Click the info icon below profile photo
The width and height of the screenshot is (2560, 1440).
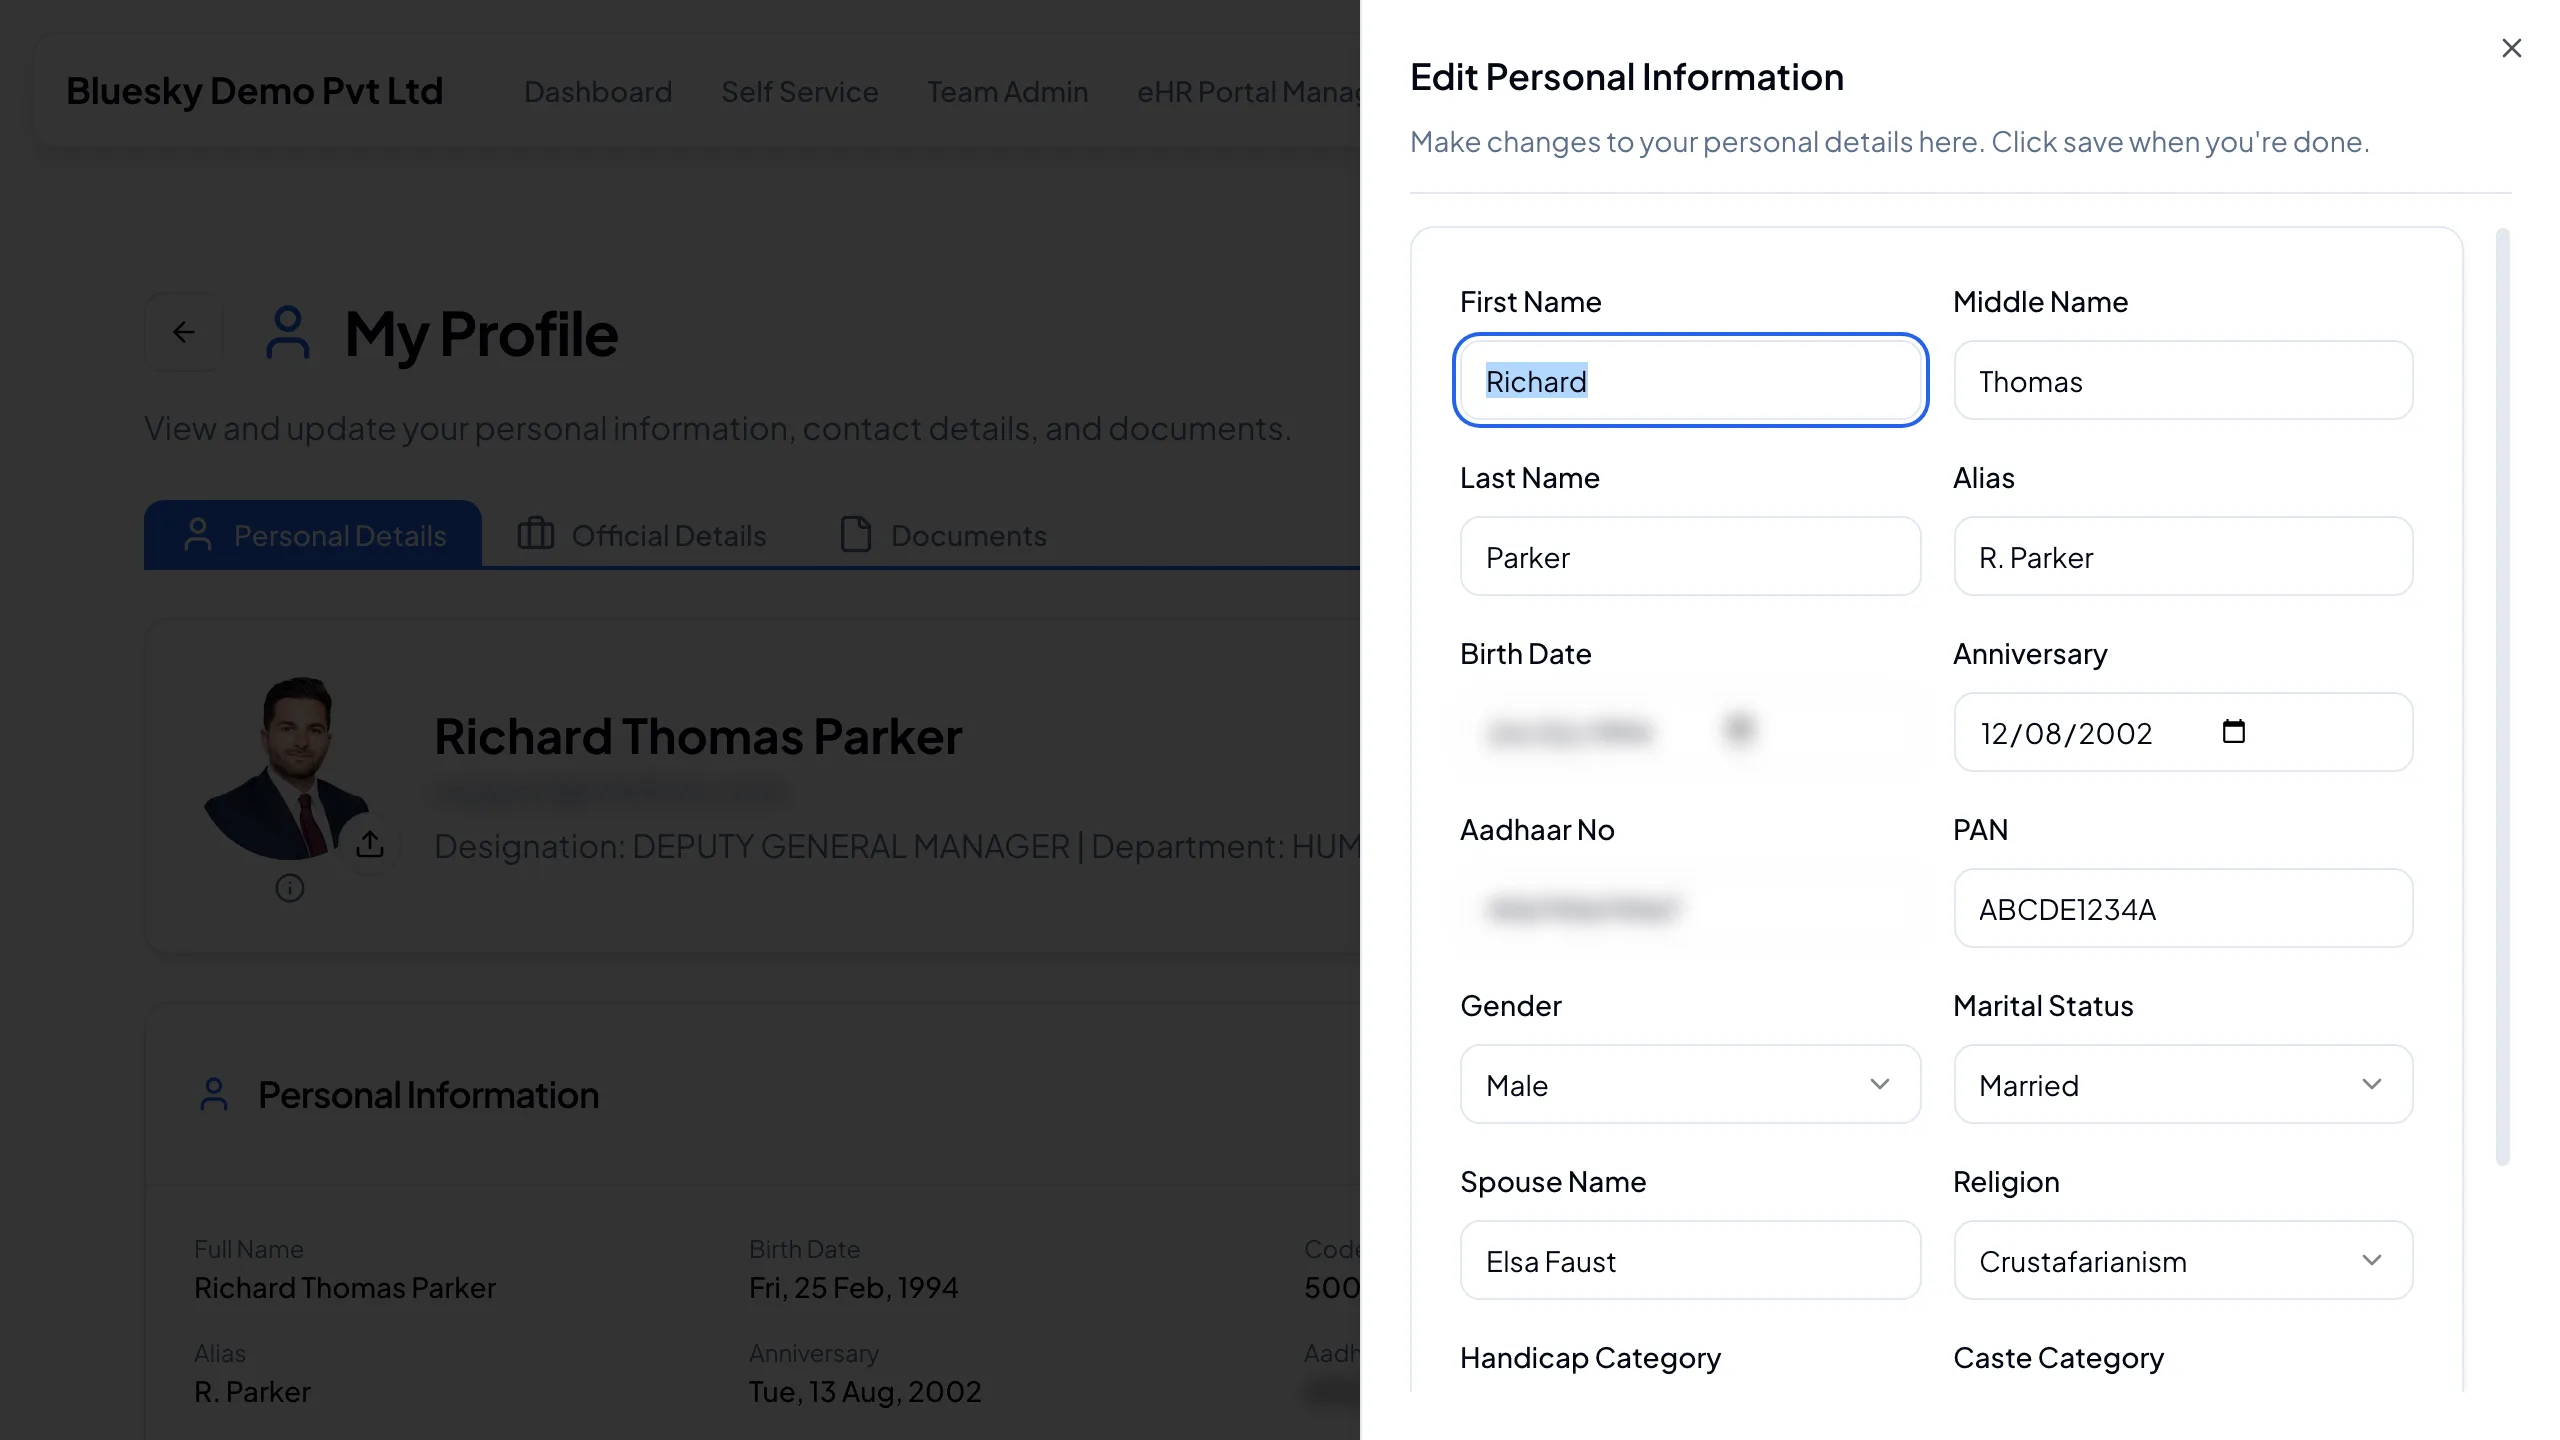click(290, 888)
